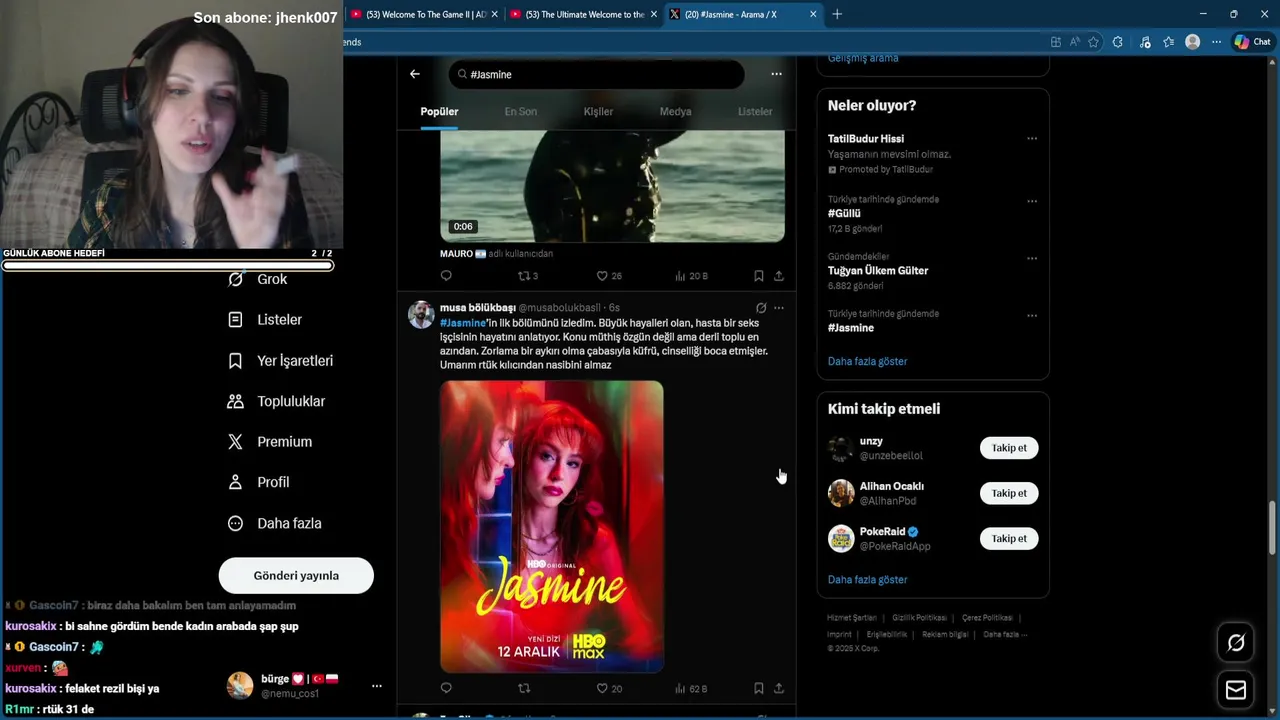The image size is (1280, 720).
Task: Follow Alihan Ocaklı with Takip et
Action: coord(1009,493)
